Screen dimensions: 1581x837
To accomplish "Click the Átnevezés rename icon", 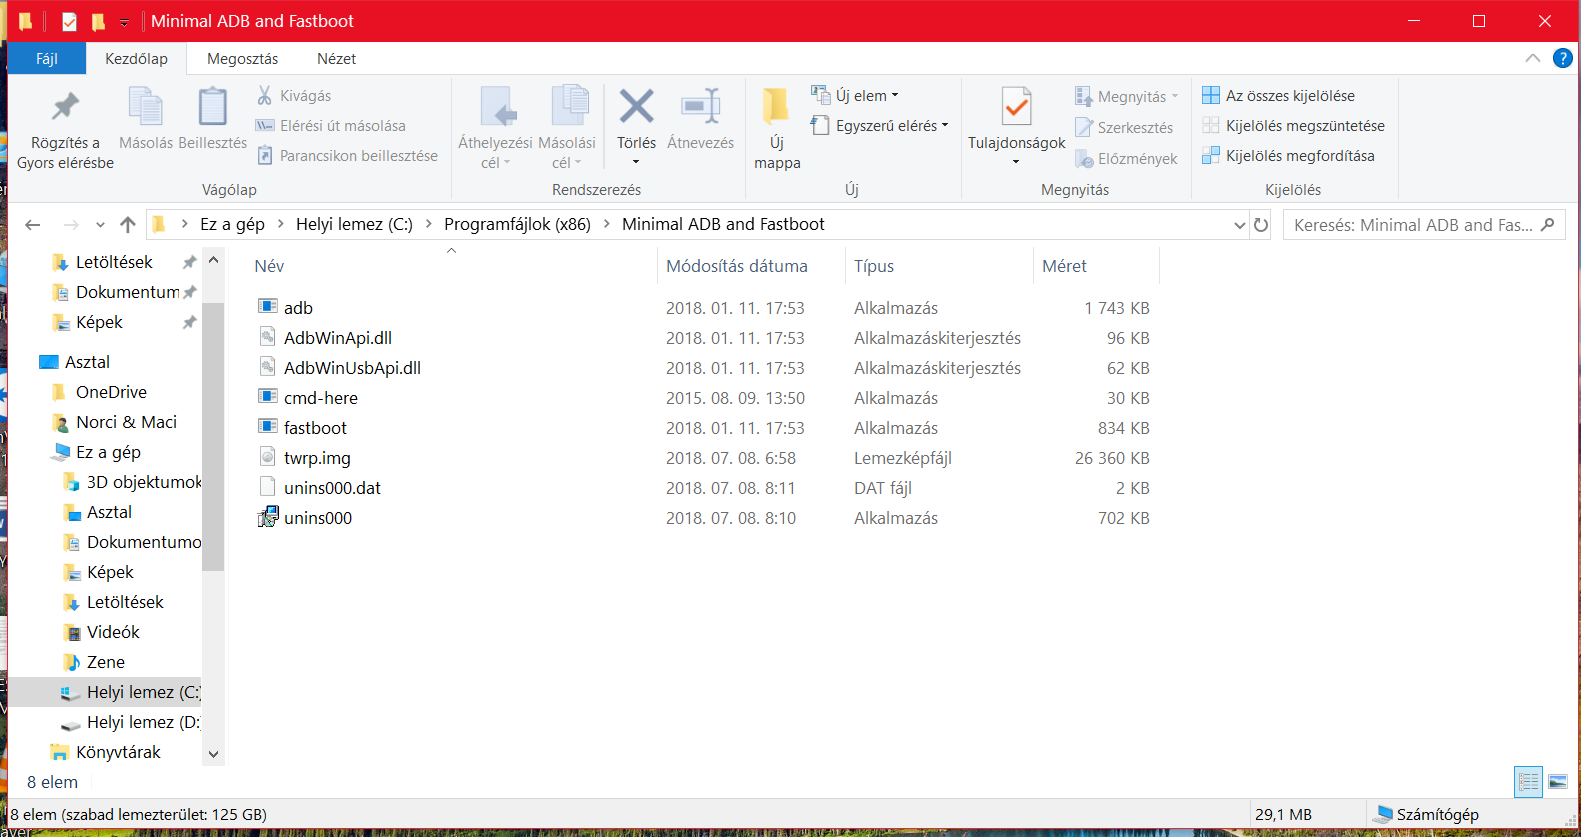I will 700,106.
